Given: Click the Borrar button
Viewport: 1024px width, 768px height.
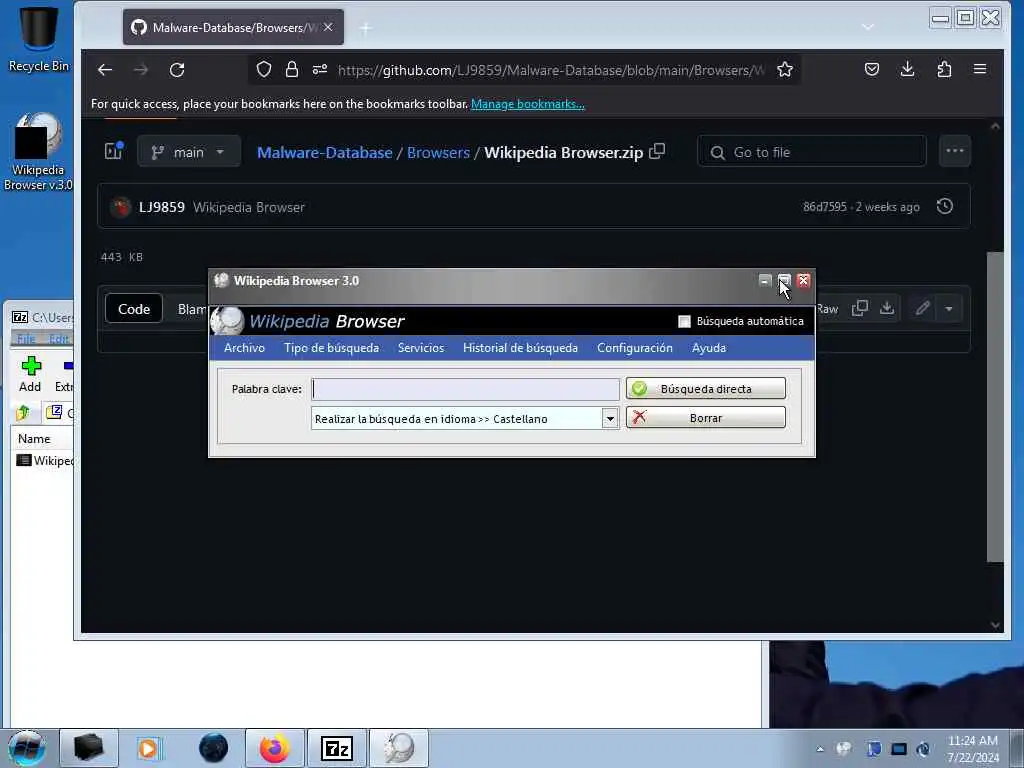Looking at the screenshot, I should point(705,418).
